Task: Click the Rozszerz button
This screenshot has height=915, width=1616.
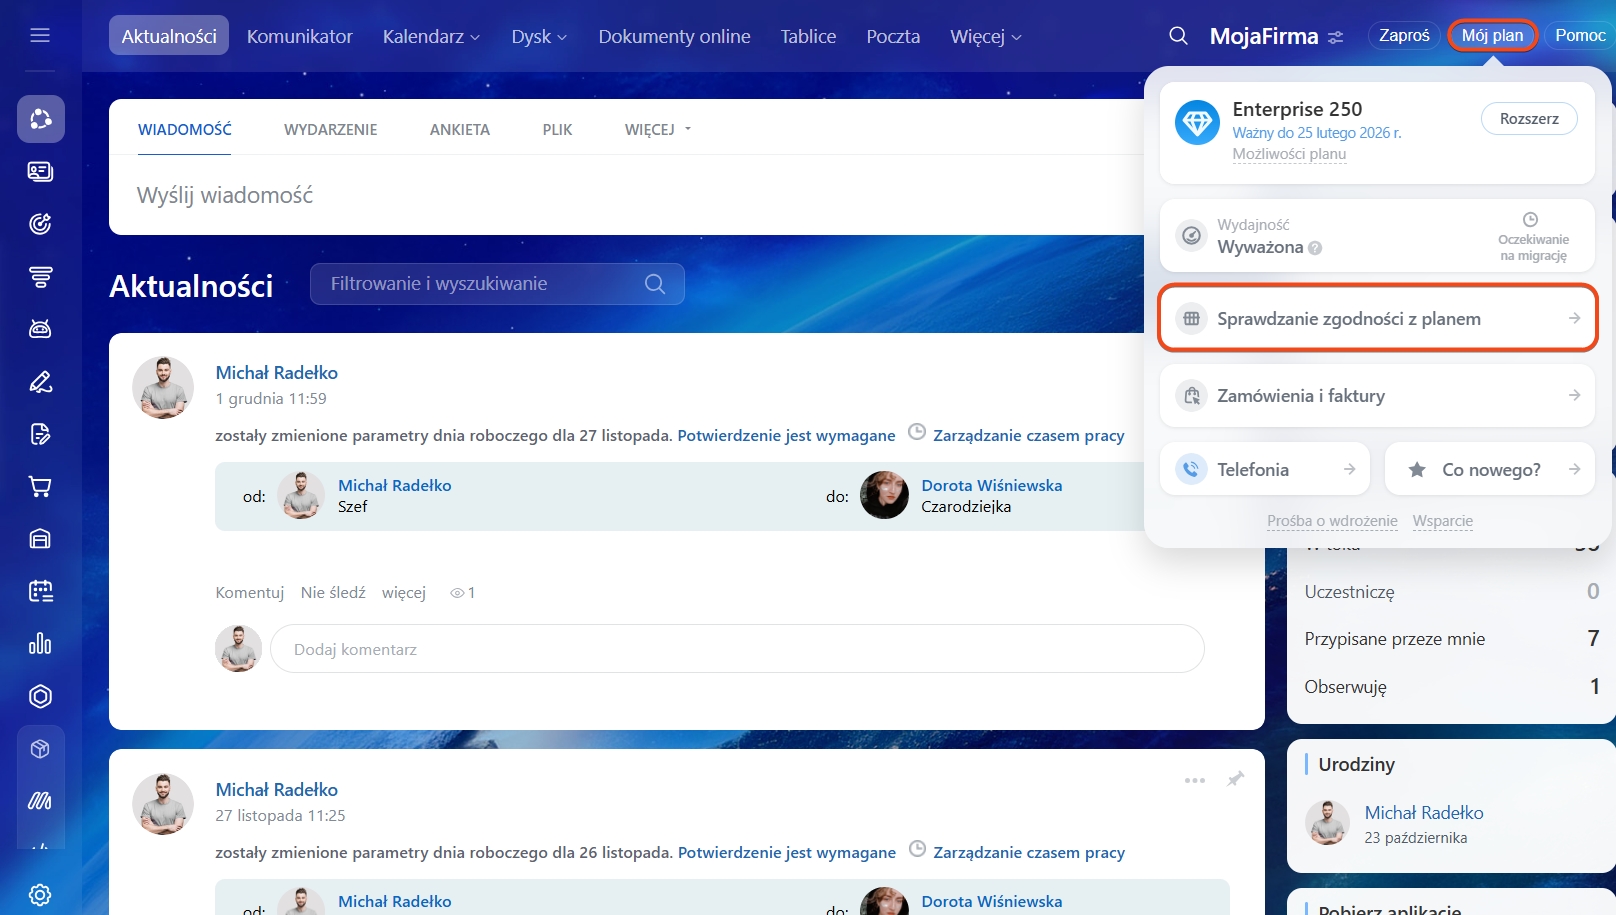Action: click(x=1528, y=119)
